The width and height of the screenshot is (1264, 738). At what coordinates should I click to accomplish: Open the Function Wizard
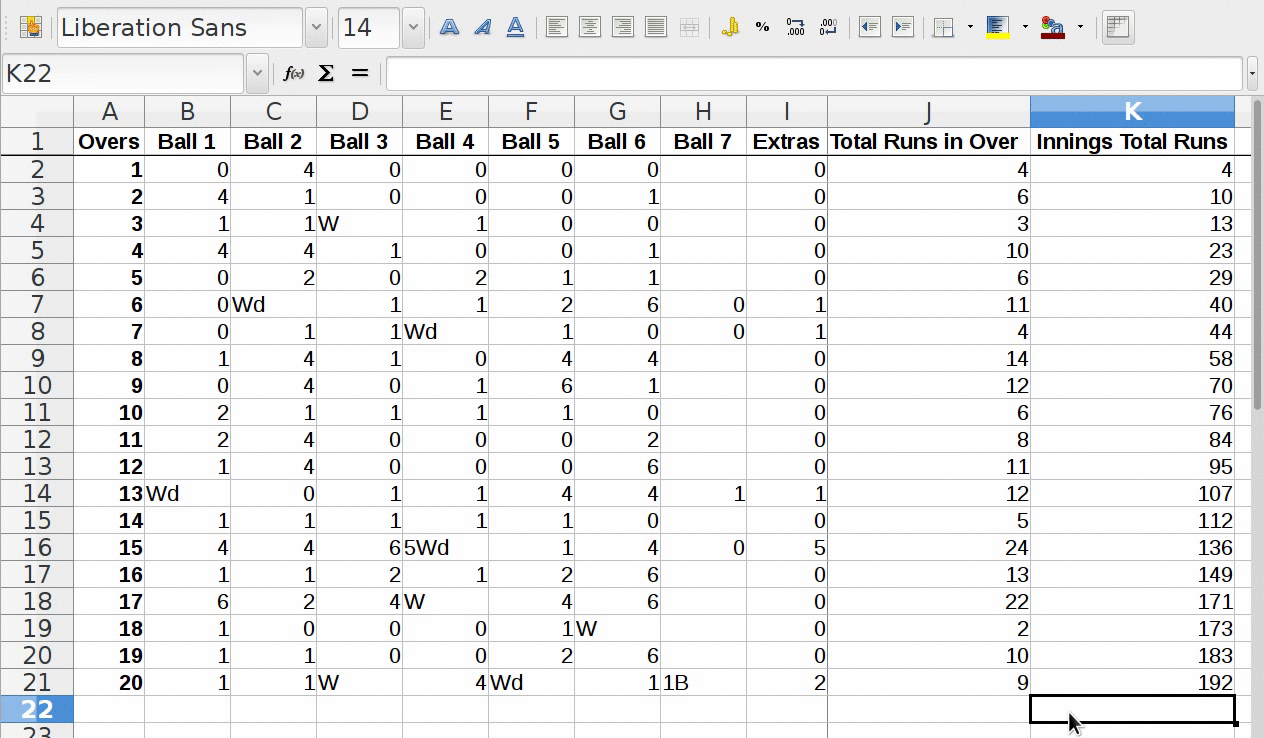pyautogui.click(x=293, y=73)
